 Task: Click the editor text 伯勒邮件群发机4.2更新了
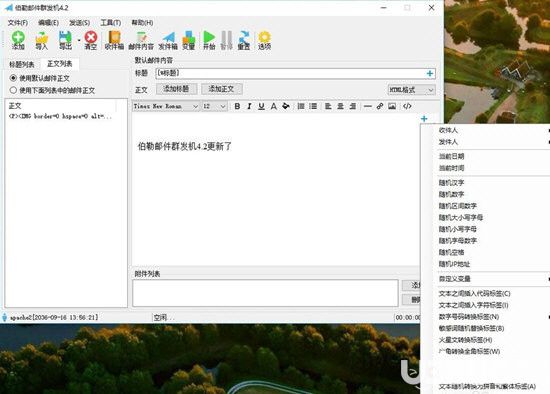coord(185,146)
